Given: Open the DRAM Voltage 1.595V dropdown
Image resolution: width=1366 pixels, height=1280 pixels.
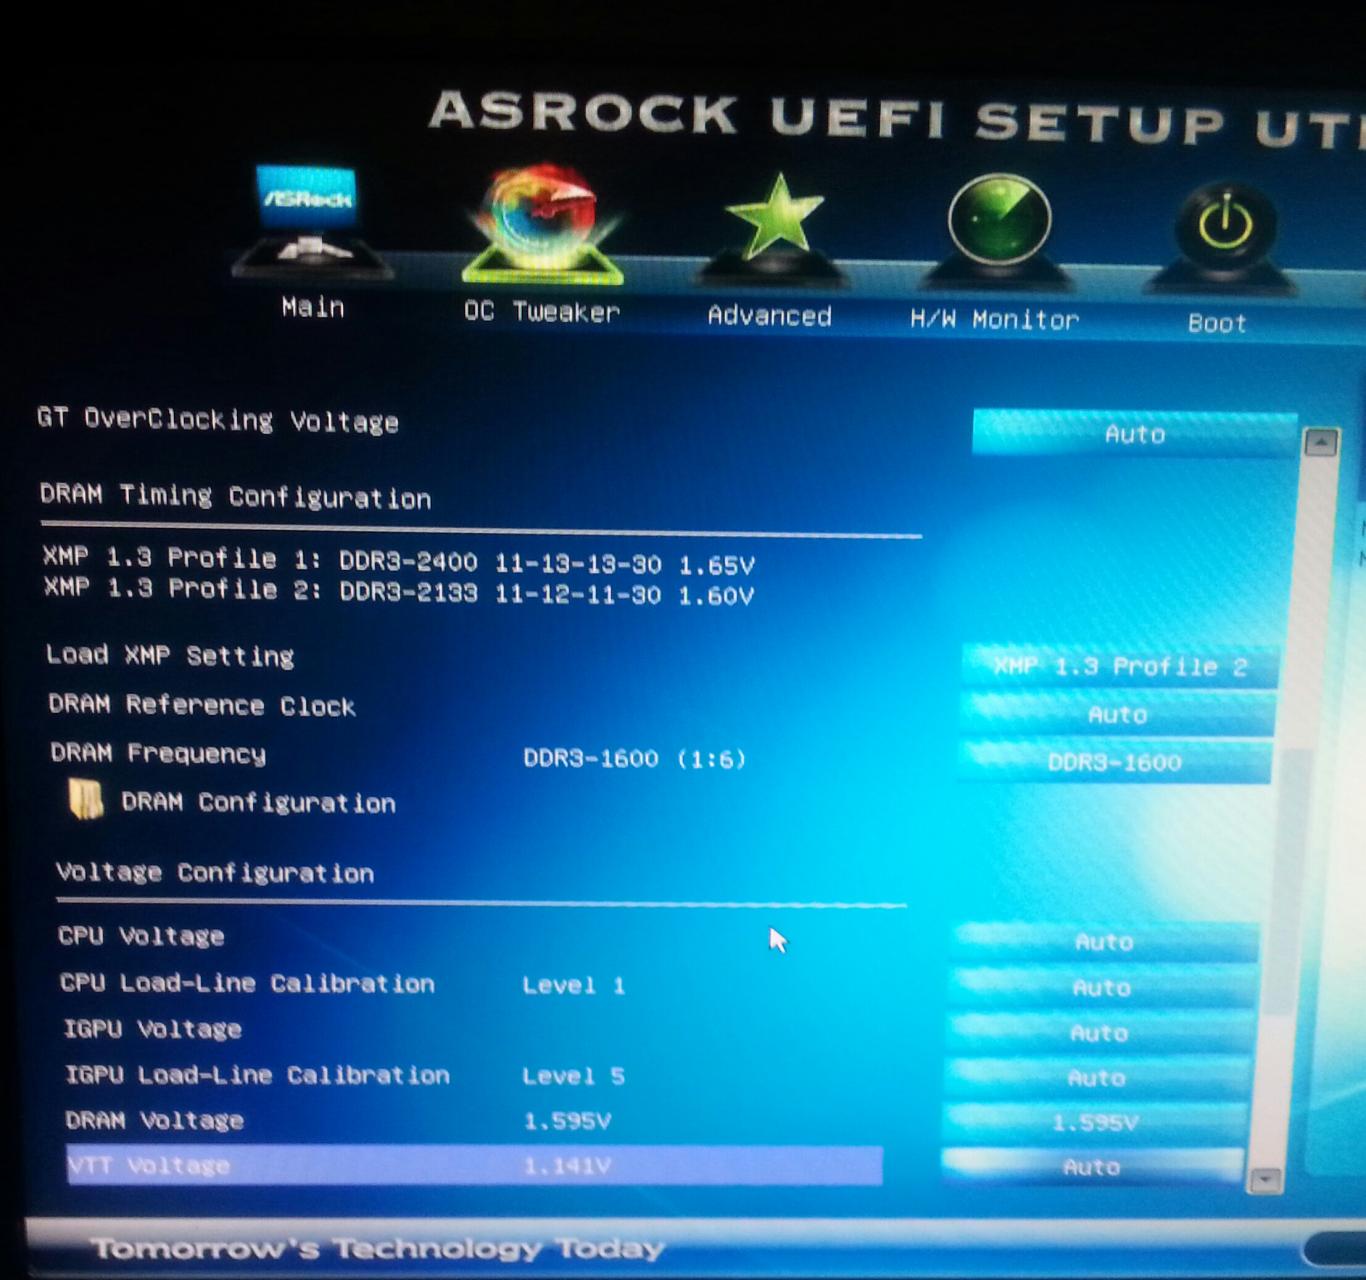Looking at the screenshot, I should [1094, 1123].
